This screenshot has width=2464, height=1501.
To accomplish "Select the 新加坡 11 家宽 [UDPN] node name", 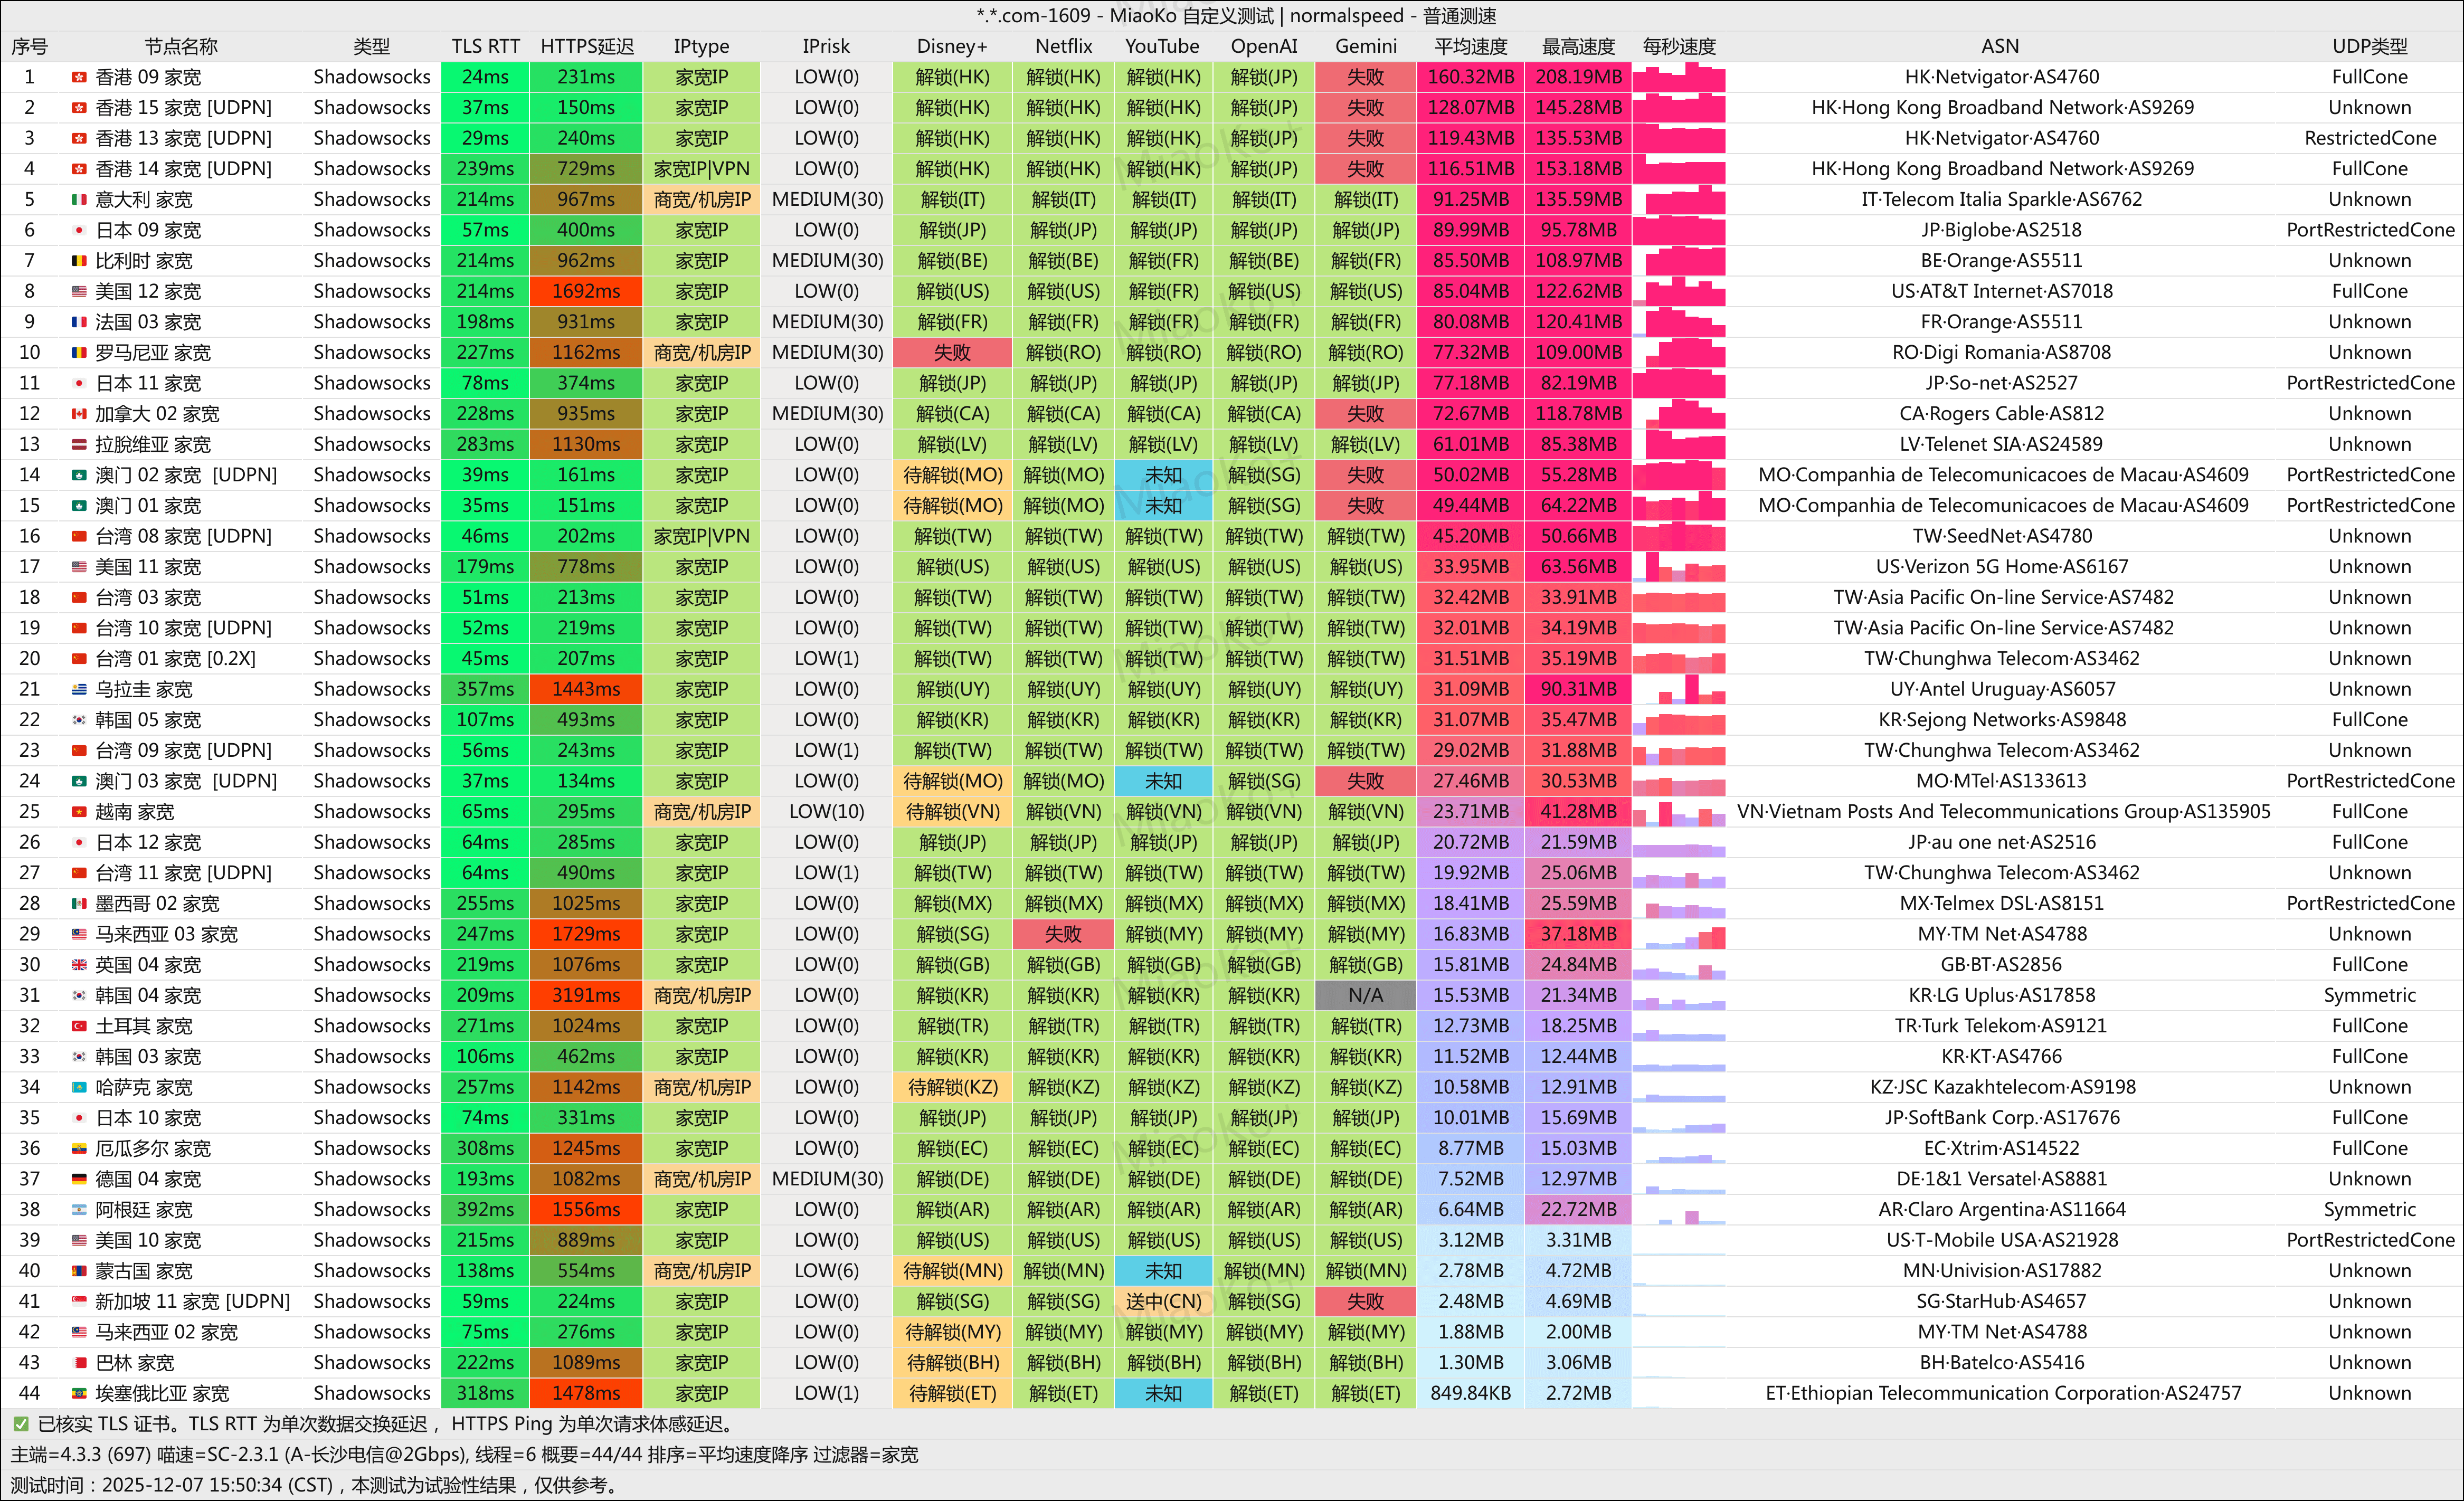I will 192,1301.
